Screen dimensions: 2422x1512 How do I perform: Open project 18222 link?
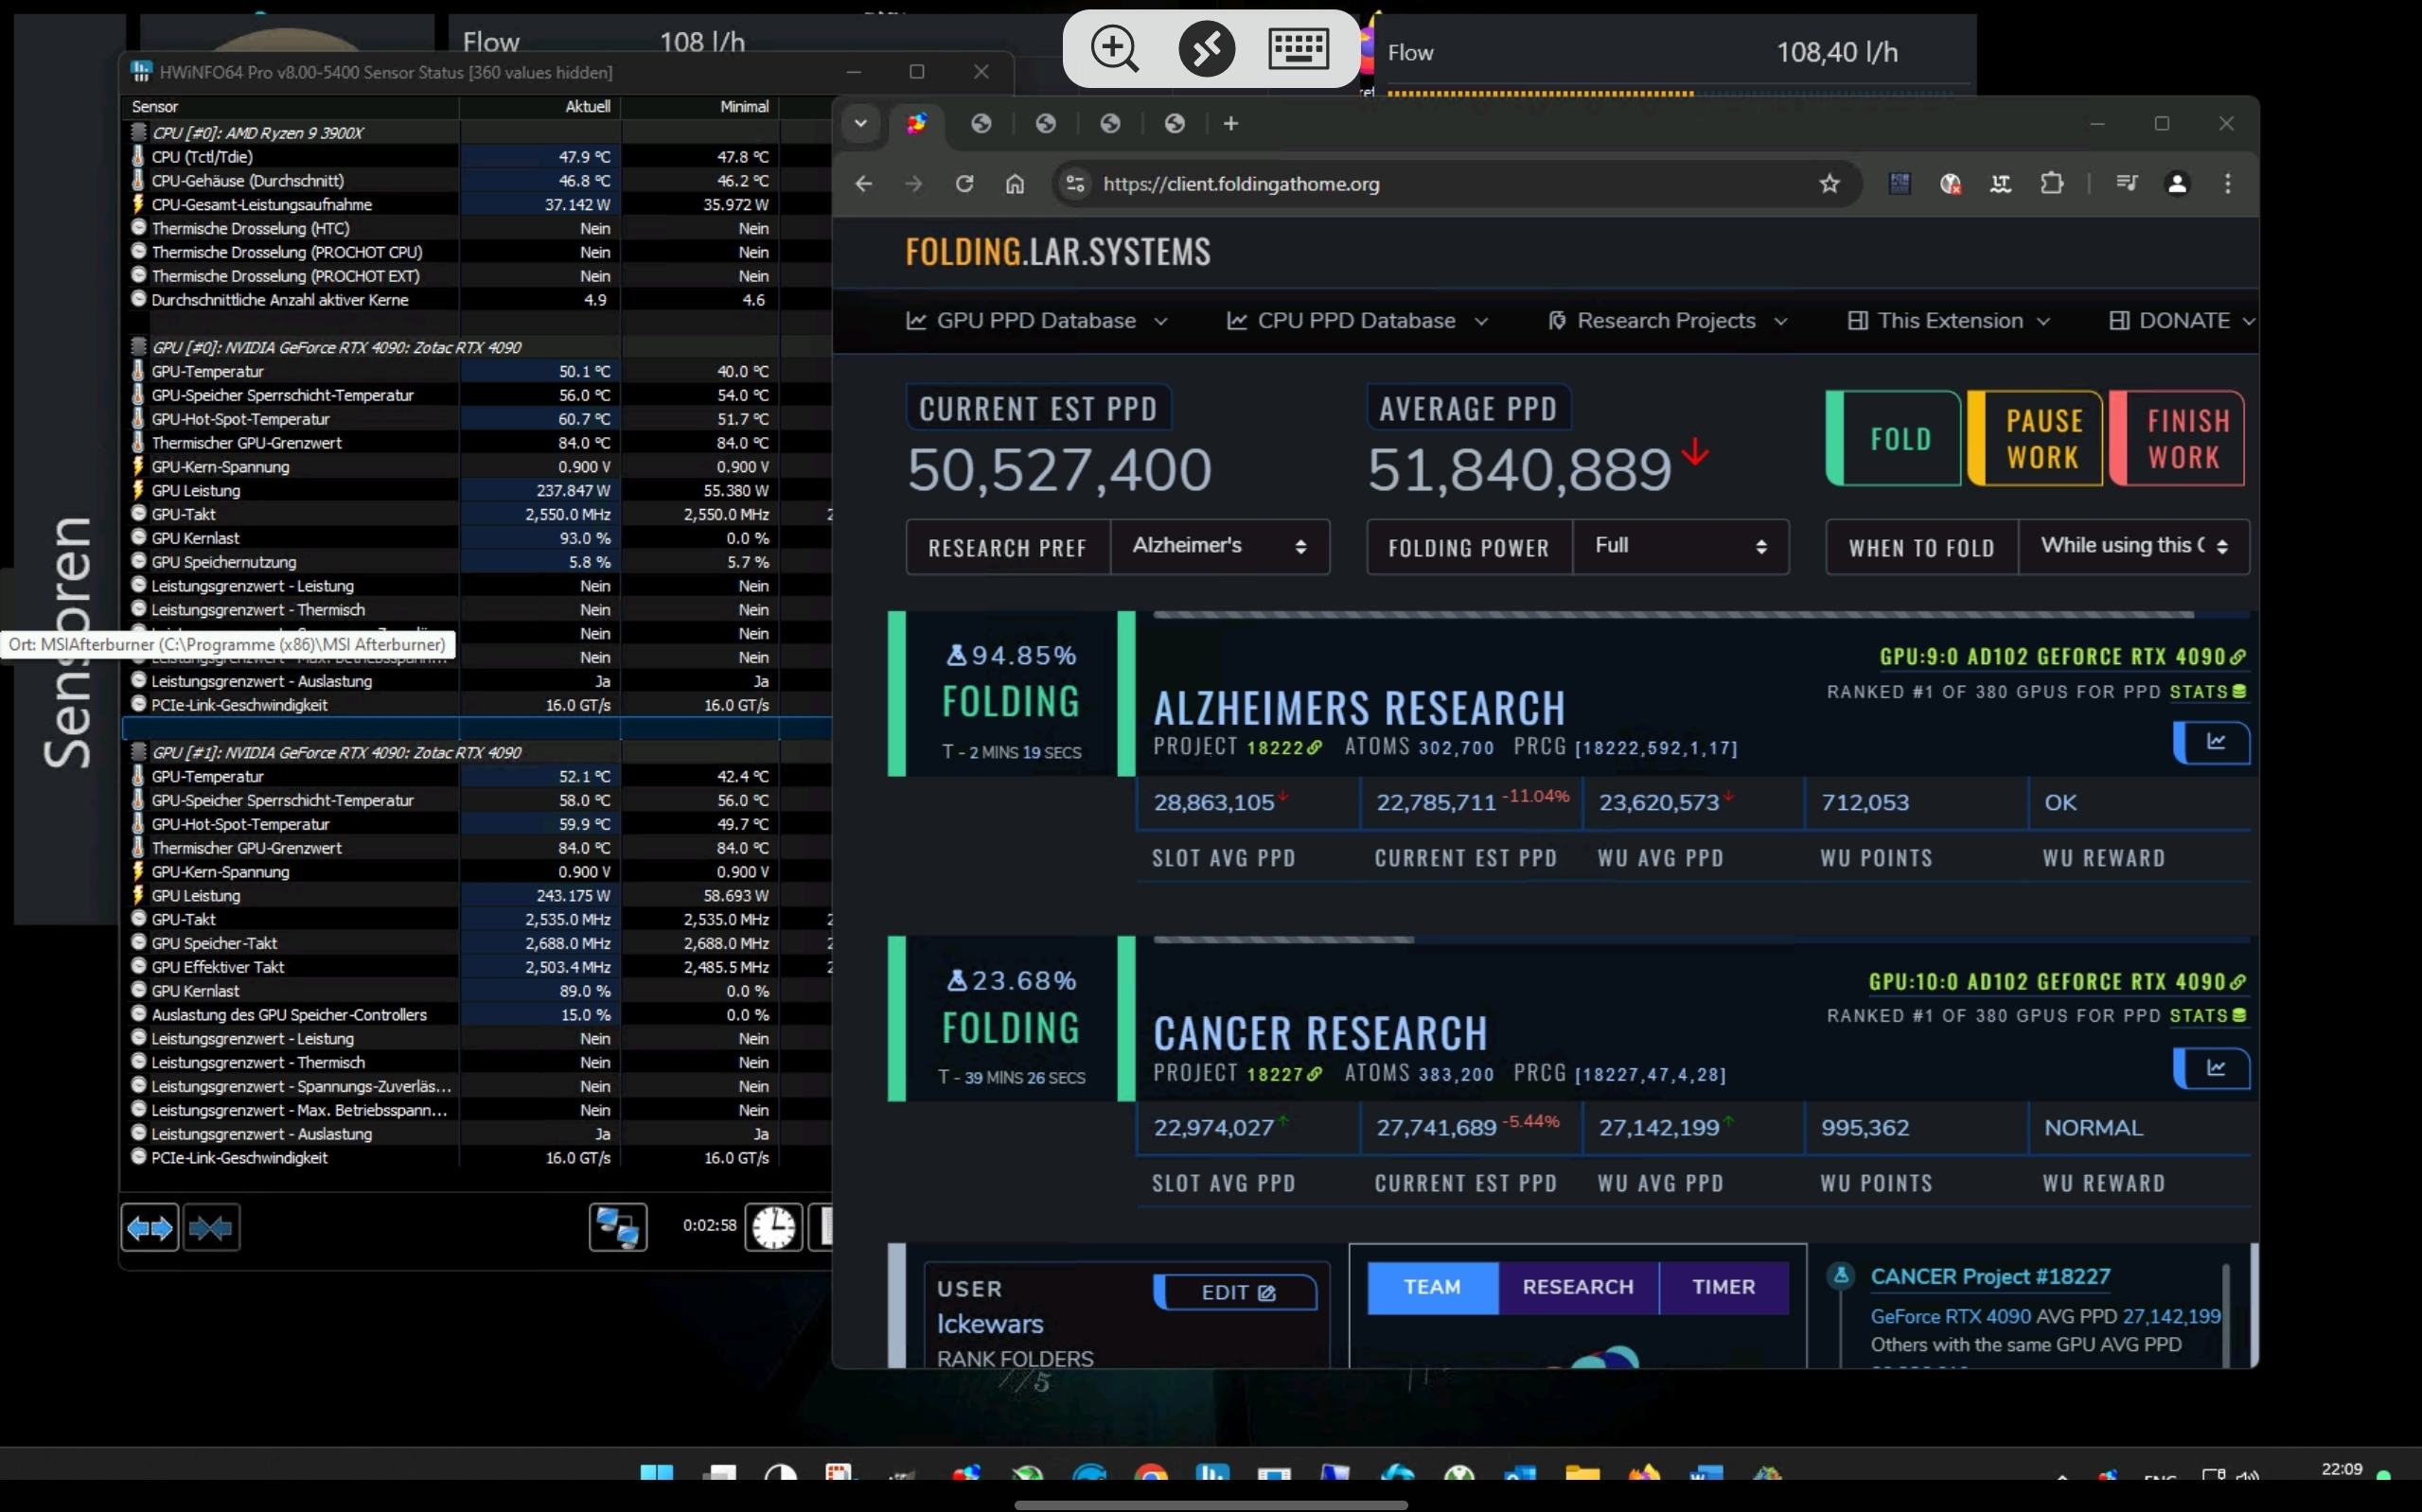tap(1284, 747)
